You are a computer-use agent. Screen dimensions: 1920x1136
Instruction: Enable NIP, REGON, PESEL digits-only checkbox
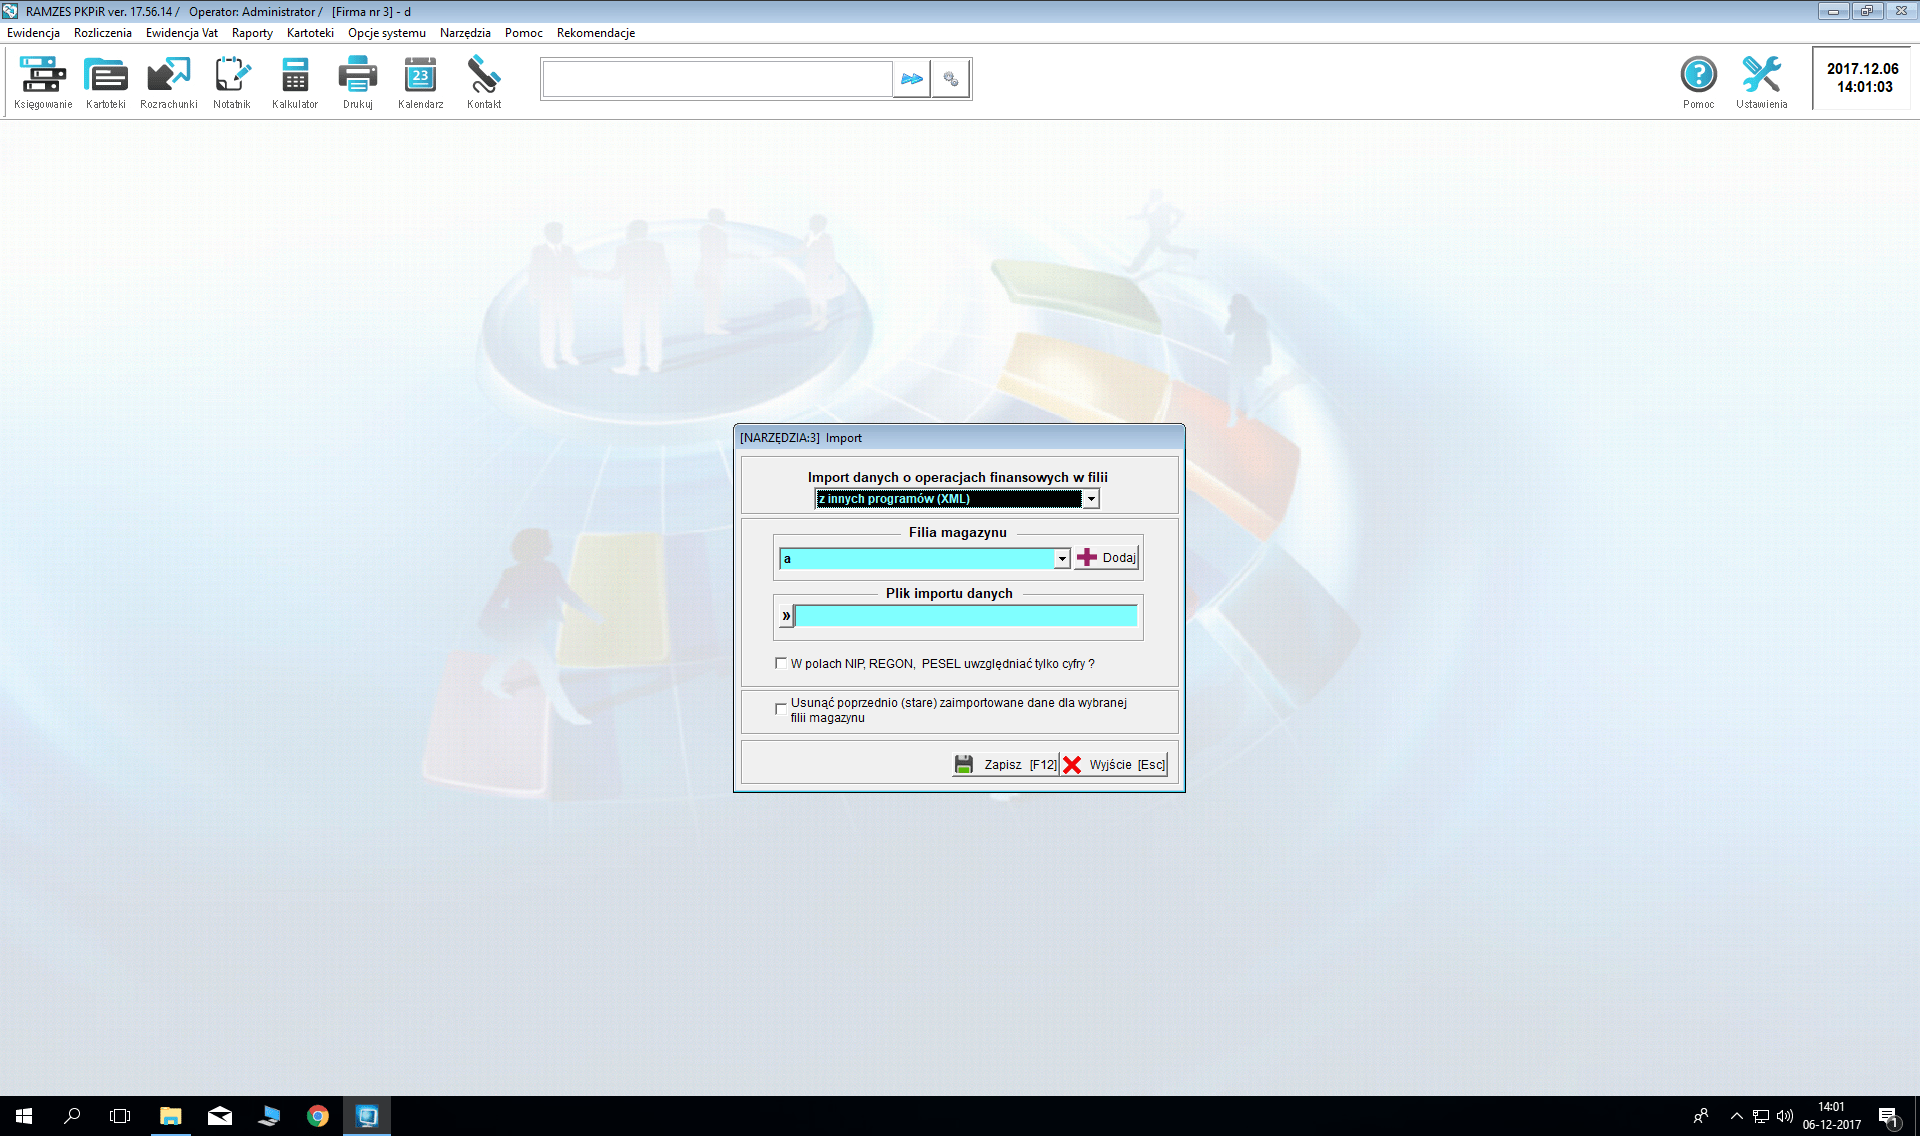(x=781, y=663)
